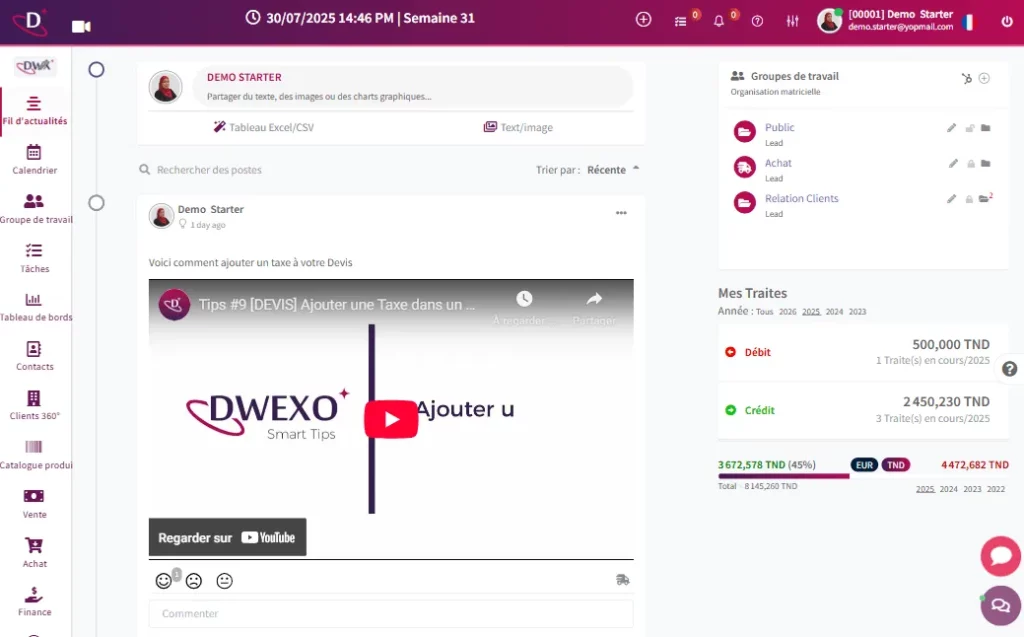Open the Public work group link

tap(779, 127)
